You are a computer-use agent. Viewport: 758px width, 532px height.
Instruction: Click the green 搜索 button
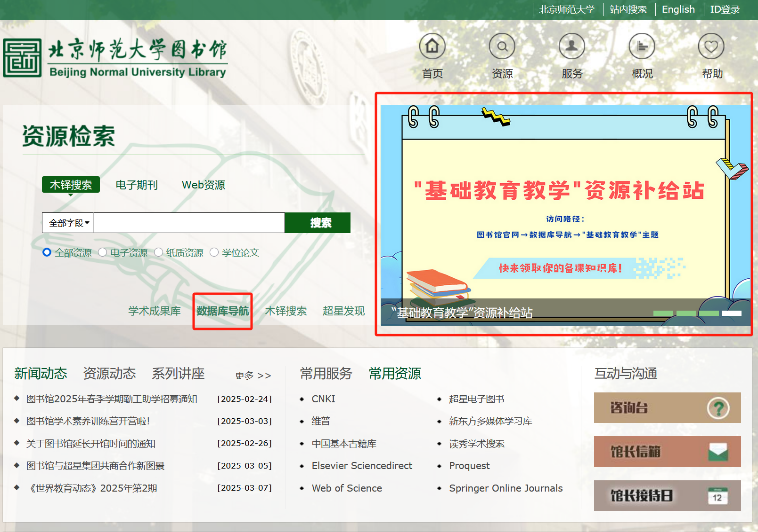[x=318, y=222]
